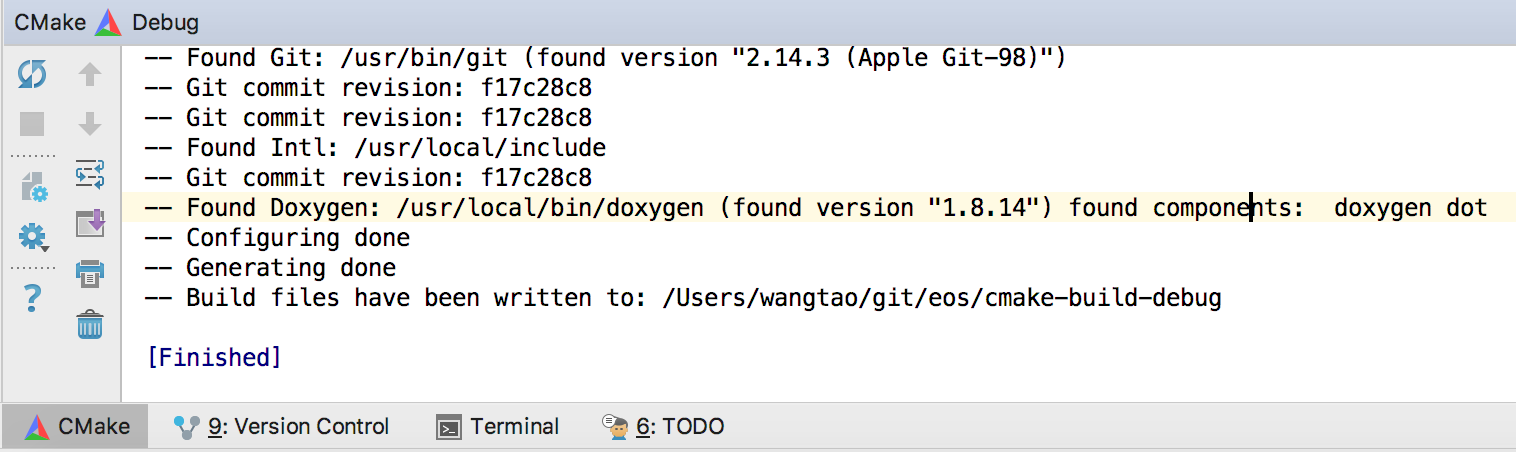The image size is (1516, 452).
Task: Click the cmake-build-debug path line
Action: (x=683, y=298)
